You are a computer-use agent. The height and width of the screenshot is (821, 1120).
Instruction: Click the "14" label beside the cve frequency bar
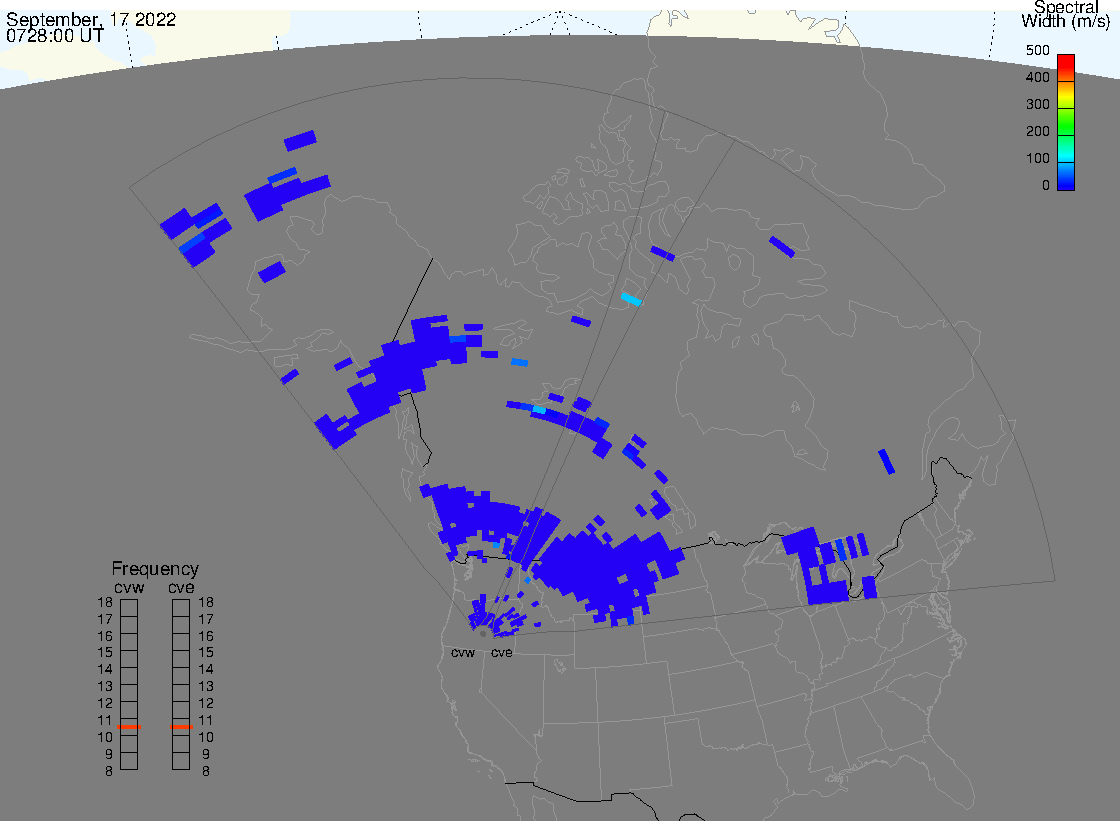(206, 670)
